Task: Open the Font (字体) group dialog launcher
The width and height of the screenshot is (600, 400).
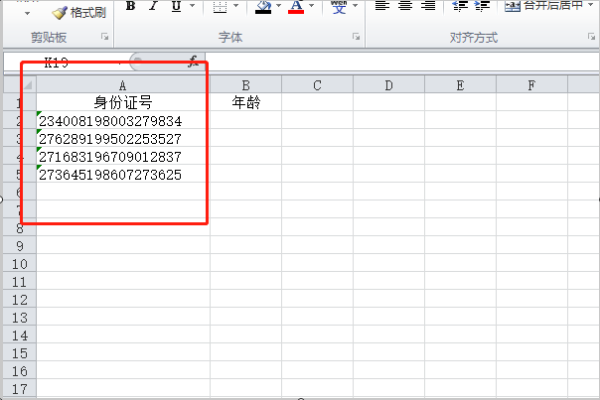Action: tap(356, 37)
